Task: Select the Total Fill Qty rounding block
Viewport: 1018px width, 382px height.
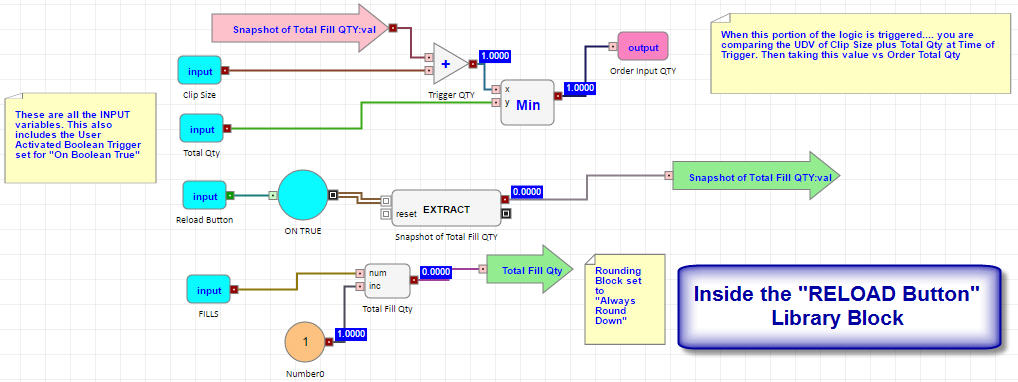Action: pyautogui.click(x=388, y=281)
